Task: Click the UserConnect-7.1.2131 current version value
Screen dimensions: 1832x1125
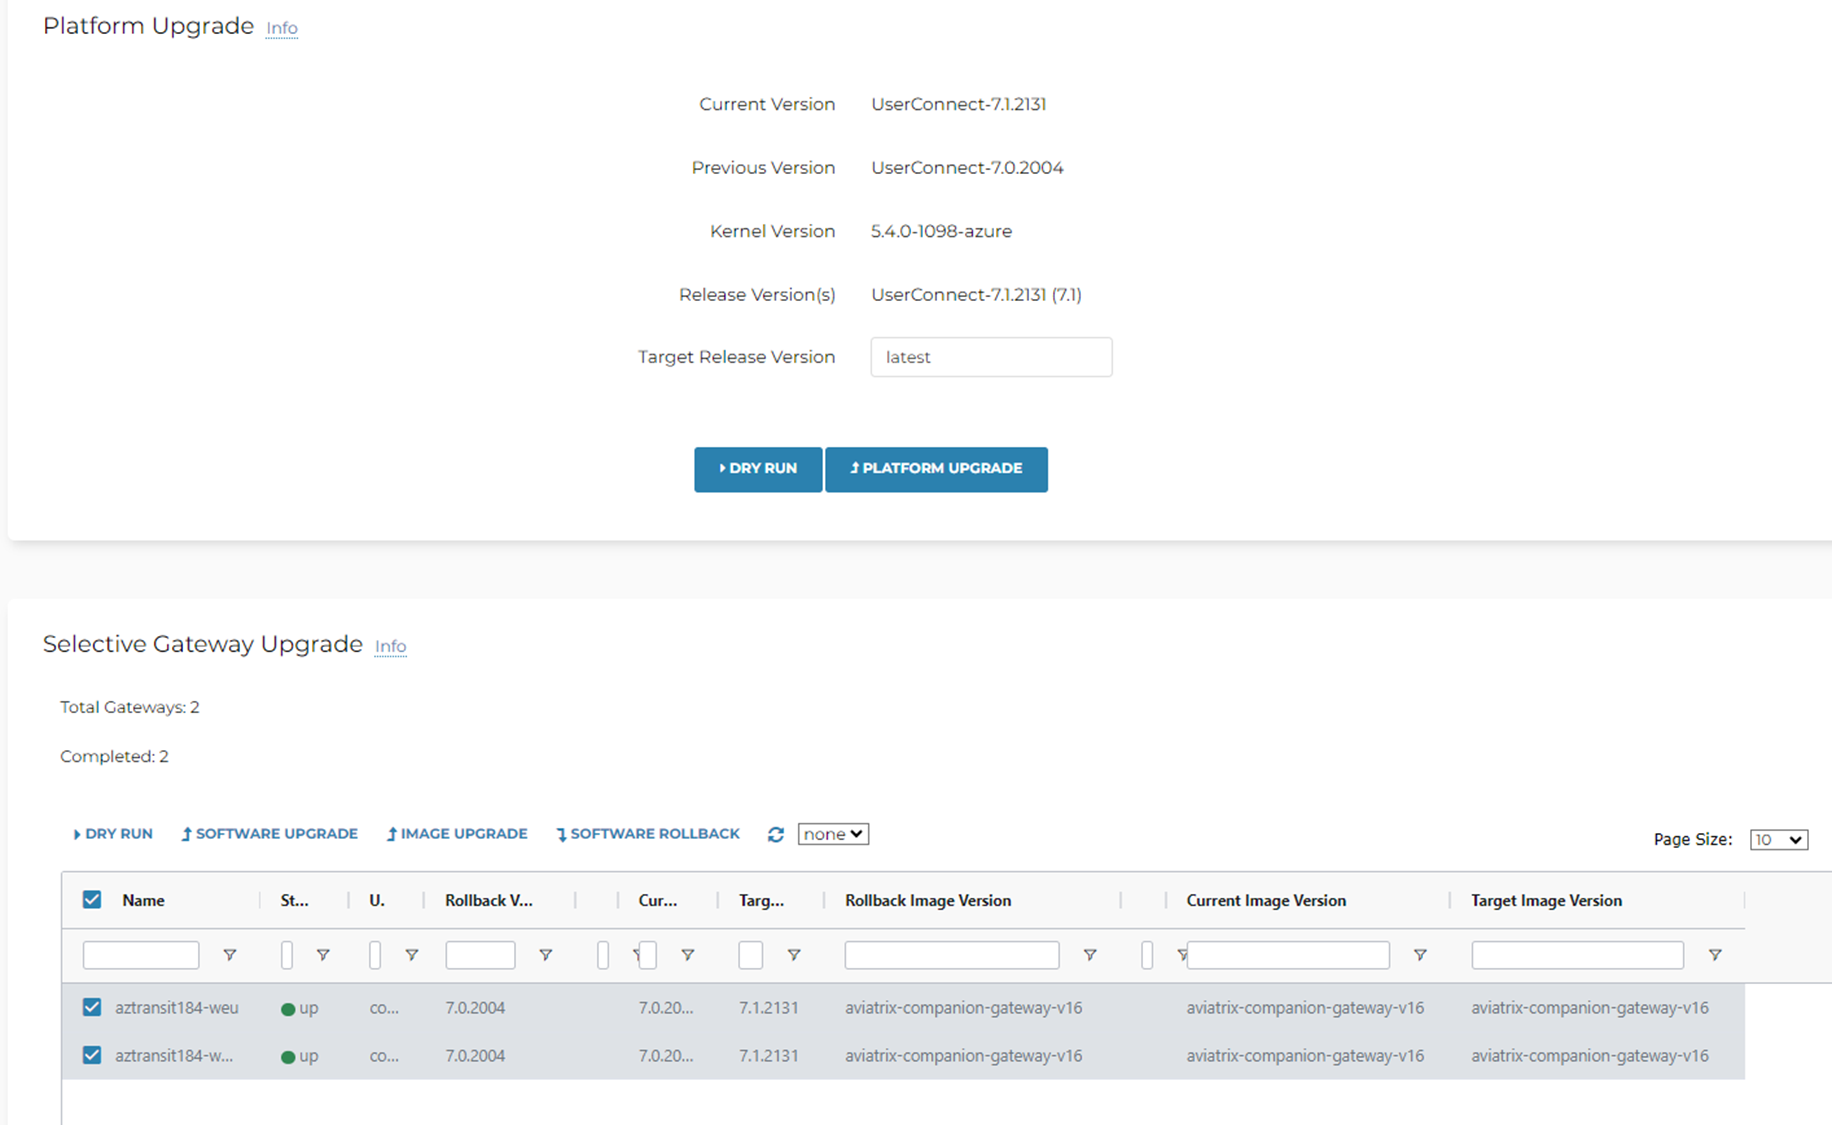Action: (958, 104)
